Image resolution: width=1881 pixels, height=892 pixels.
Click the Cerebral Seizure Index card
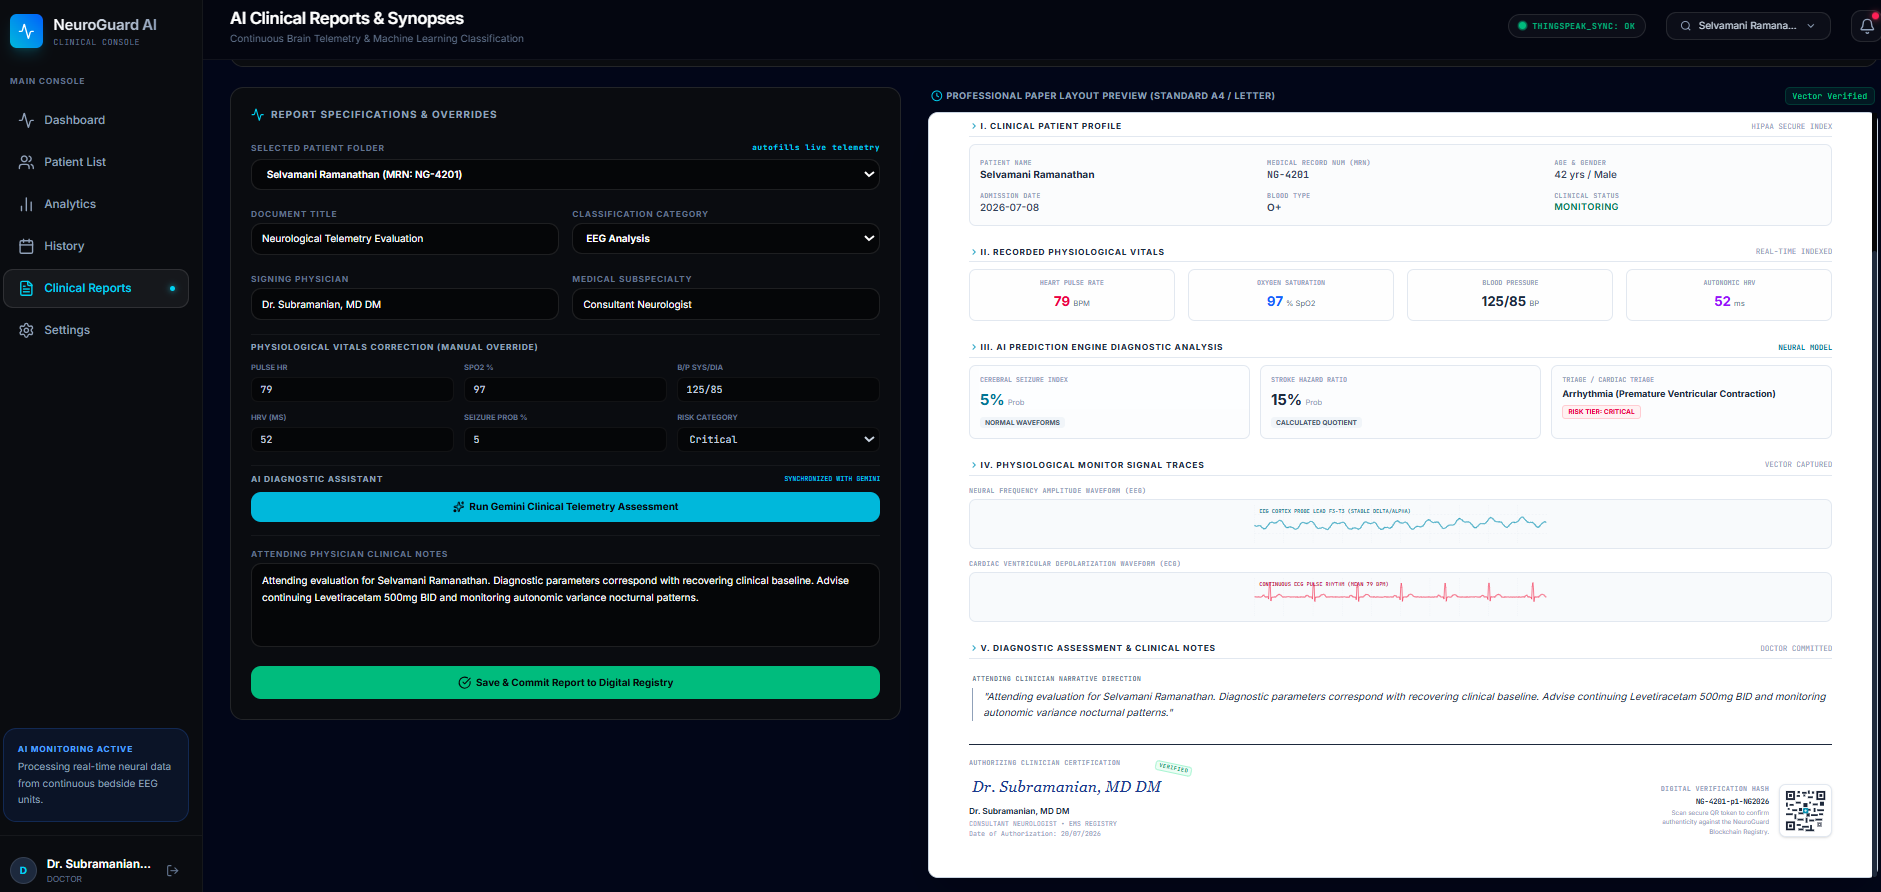[1109, 402]
